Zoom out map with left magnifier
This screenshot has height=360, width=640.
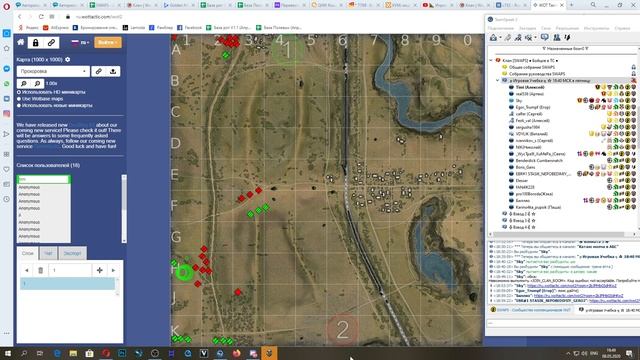pos(24,83)
